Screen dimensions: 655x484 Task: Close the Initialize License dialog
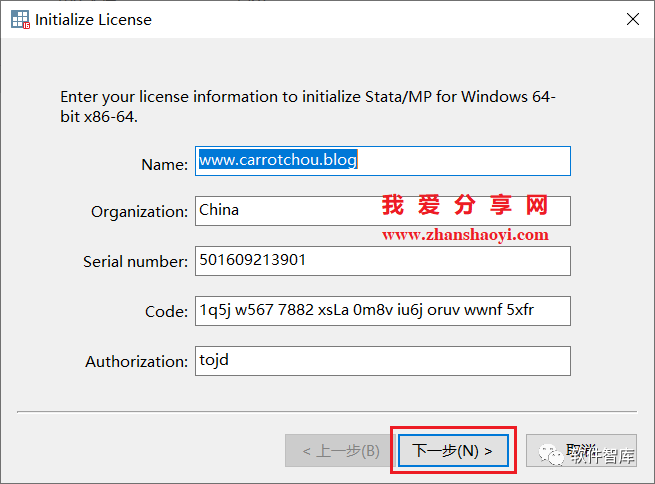click(633, 19)
